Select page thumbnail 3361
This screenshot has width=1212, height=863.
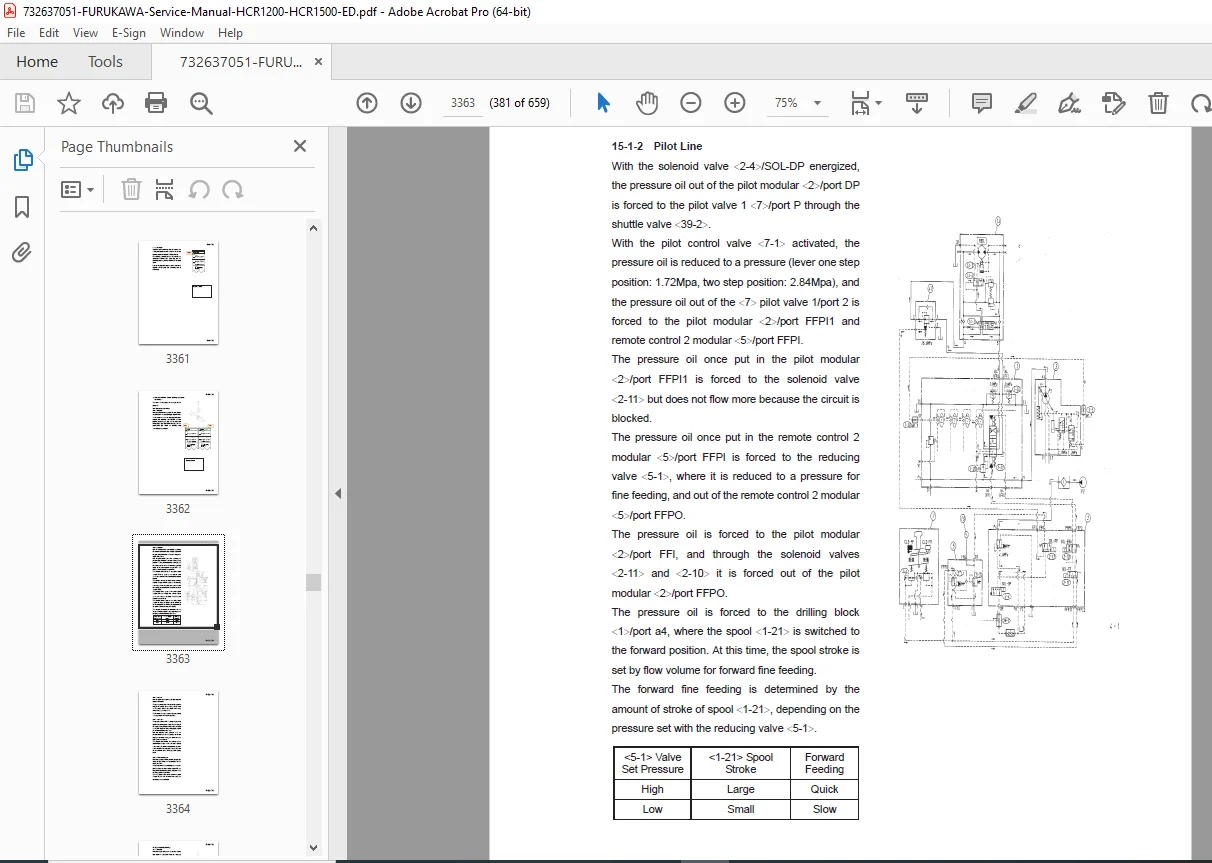tap(178, 292)
